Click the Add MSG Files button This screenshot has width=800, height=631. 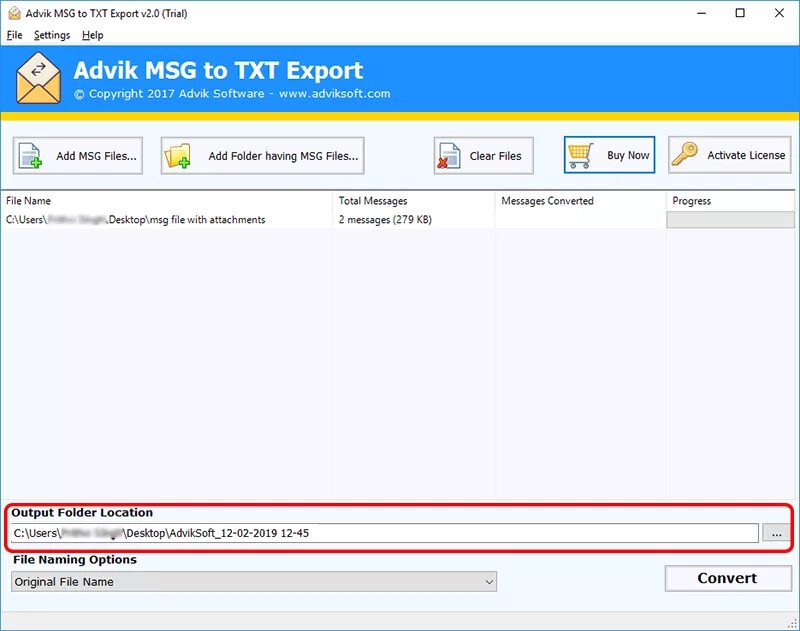coord(78,156)
